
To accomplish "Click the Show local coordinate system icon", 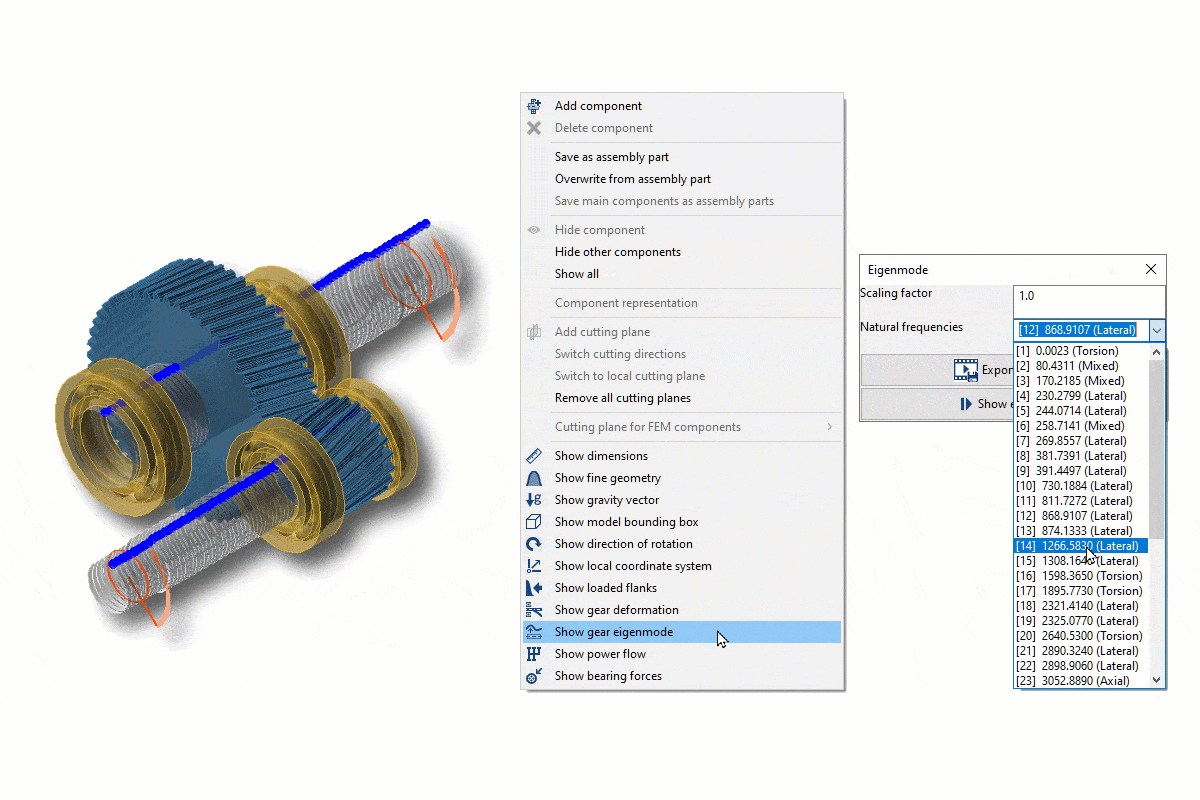I will coord(534,566).
